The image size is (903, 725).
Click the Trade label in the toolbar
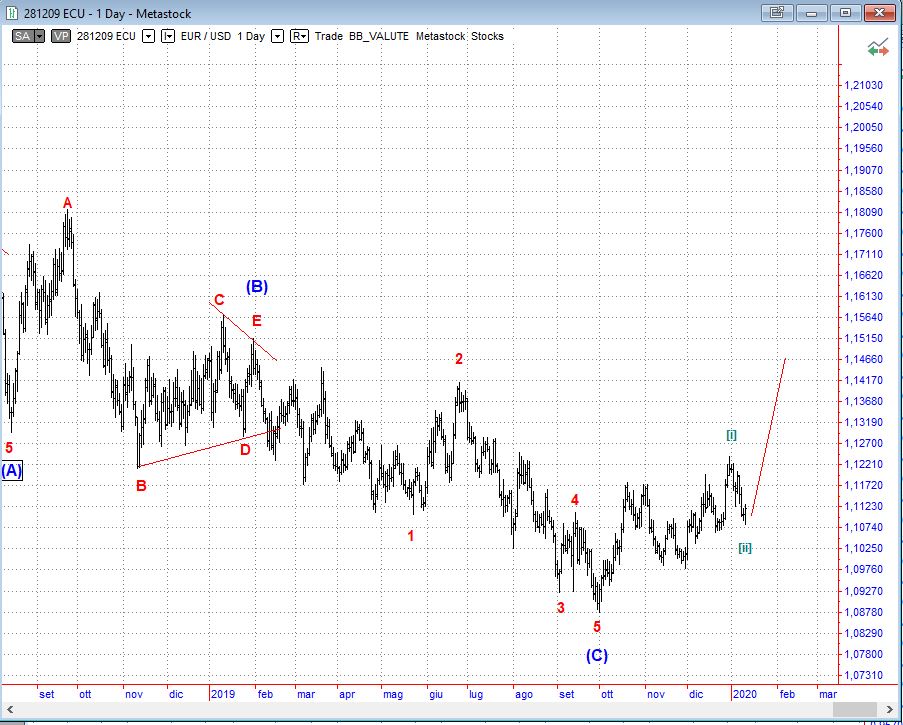pos(329,36)
